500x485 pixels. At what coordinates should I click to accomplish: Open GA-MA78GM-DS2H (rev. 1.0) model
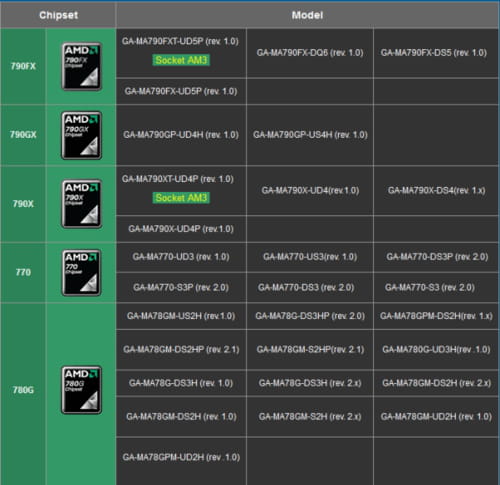tap(181, 417)
